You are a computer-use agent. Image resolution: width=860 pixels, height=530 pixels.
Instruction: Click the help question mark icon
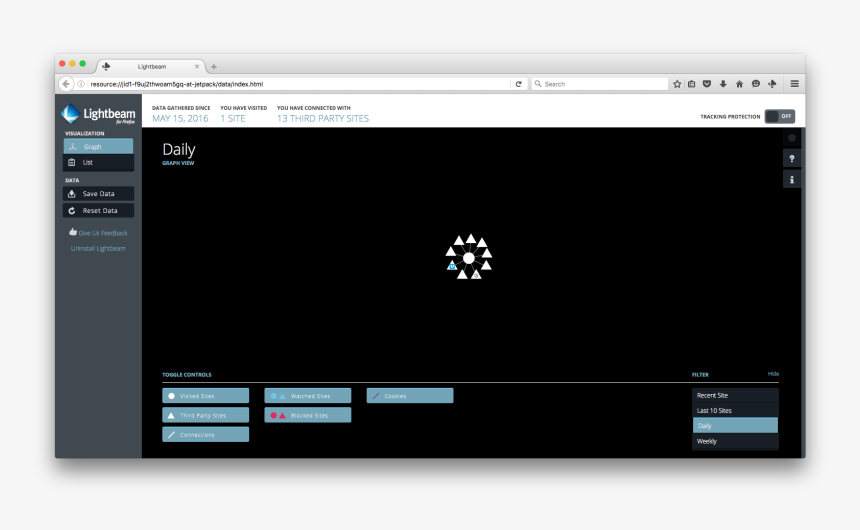tap(792, 159)
